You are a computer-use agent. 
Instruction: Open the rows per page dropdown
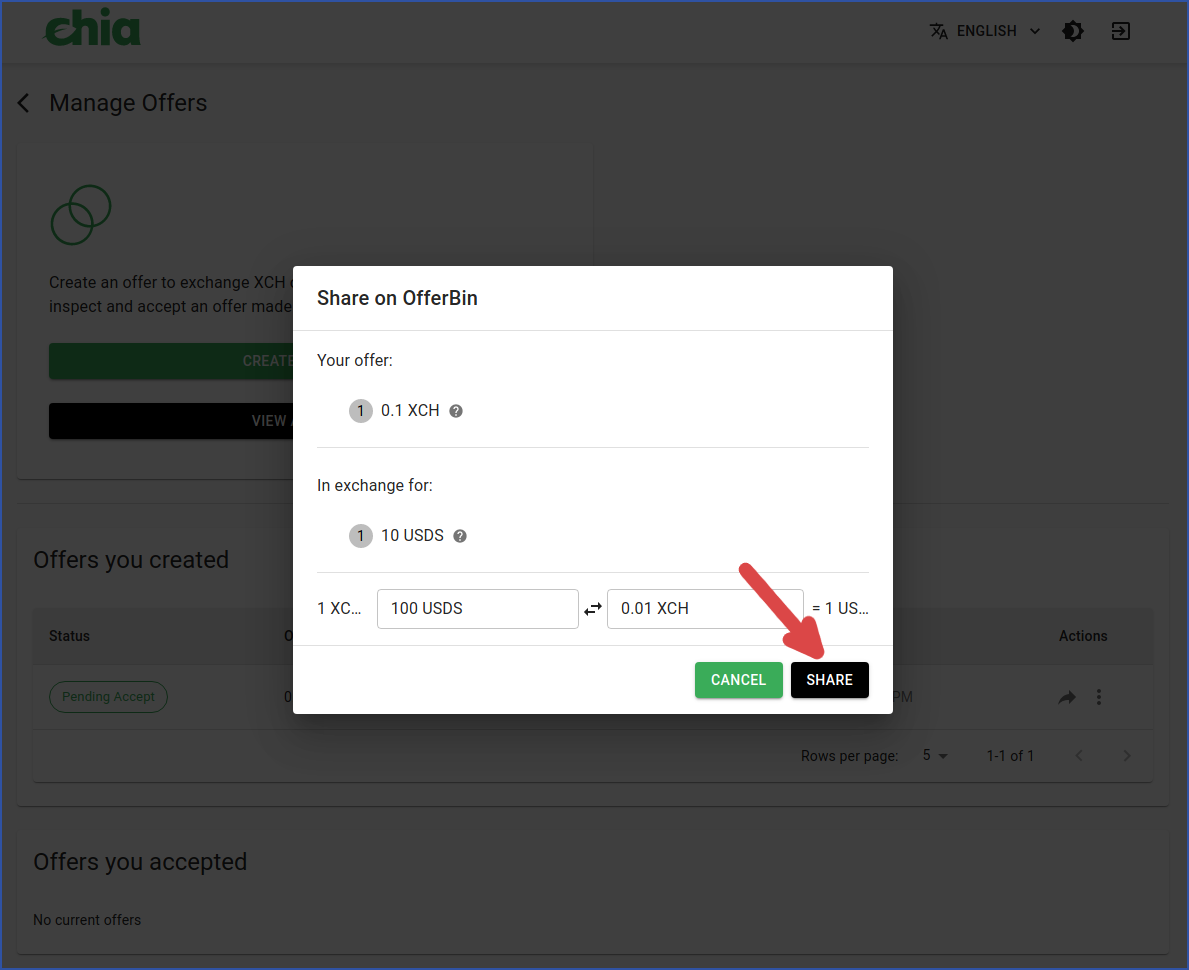pyautogui.click(x=935, y=755)
